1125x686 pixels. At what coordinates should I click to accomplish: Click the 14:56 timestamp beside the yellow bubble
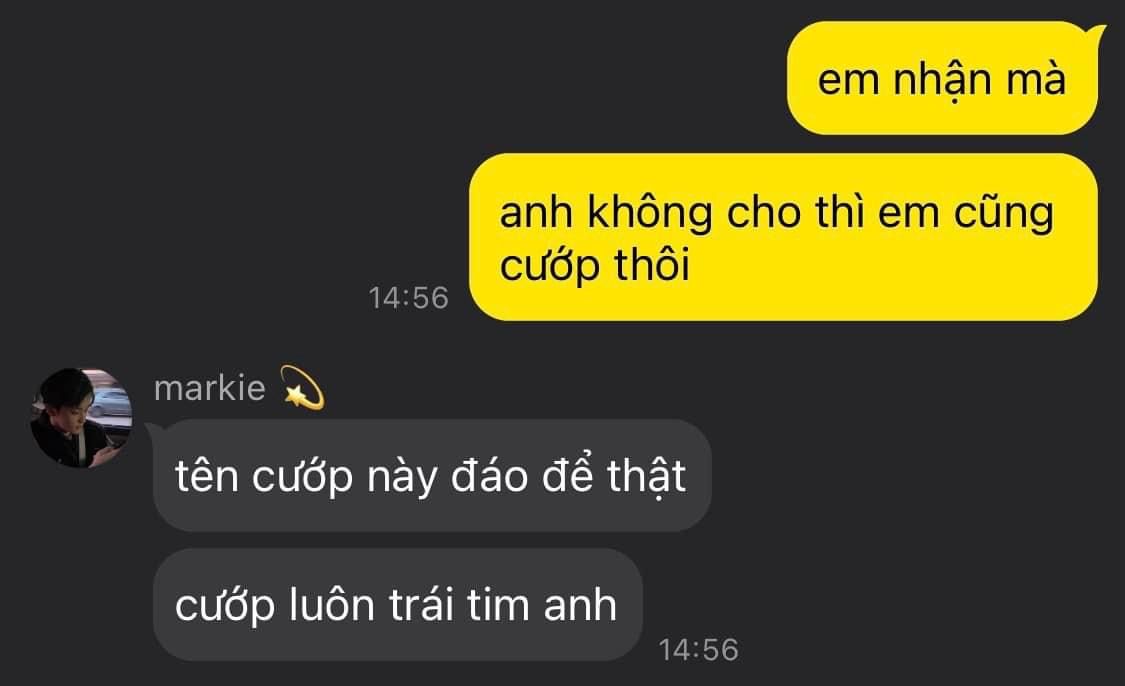coord(408,298)
